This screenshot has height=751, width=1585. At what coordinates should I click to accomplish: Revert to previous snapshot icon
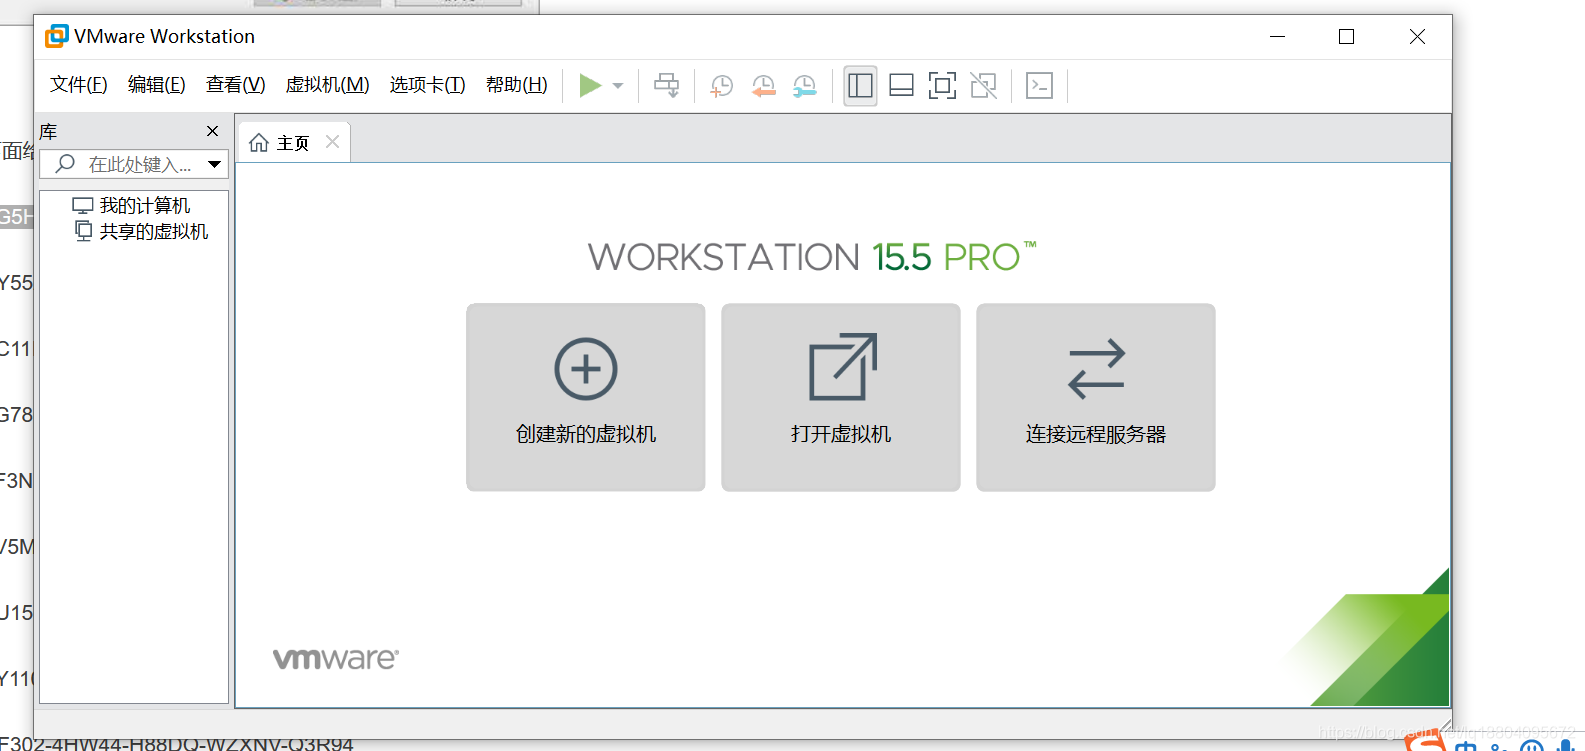click(763, 86)
